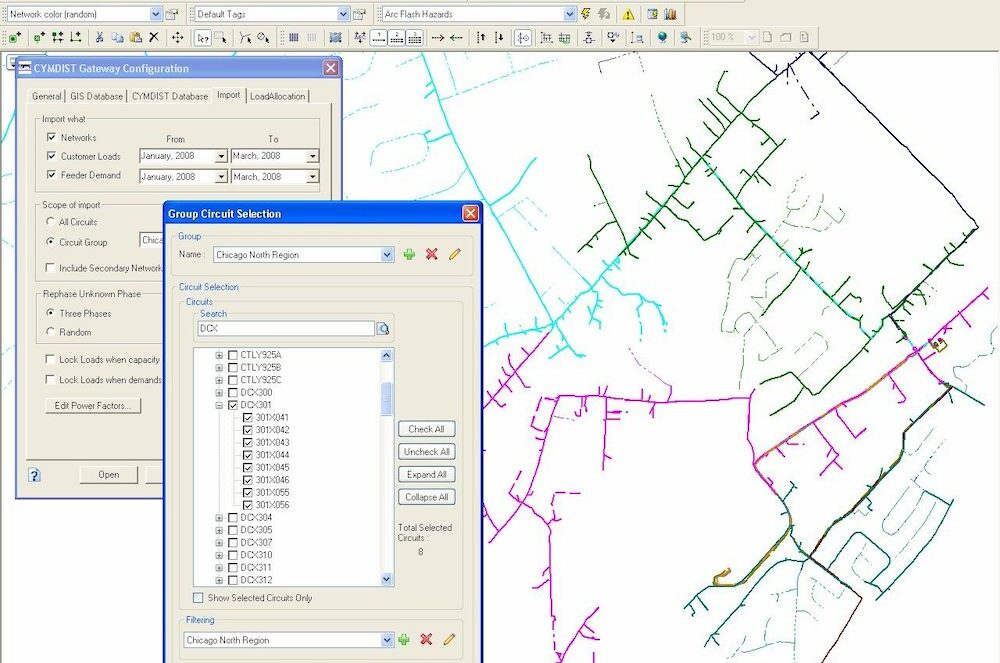1000x663 pixels.
Task: Switch to the CYMDIST Database tab
Action: [x=170, y=96]
